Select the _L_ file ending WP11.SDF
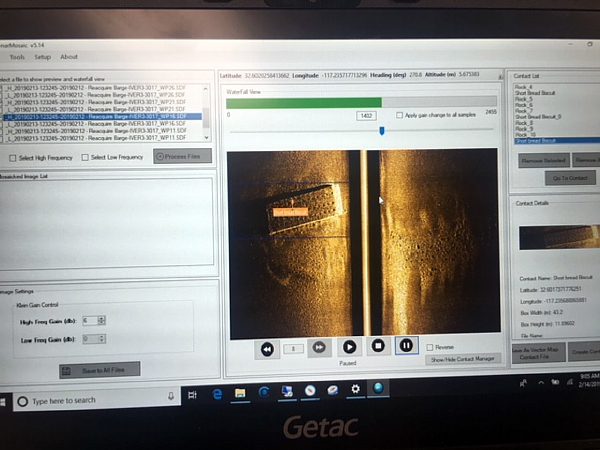600x450 pixels. (96, 138)
